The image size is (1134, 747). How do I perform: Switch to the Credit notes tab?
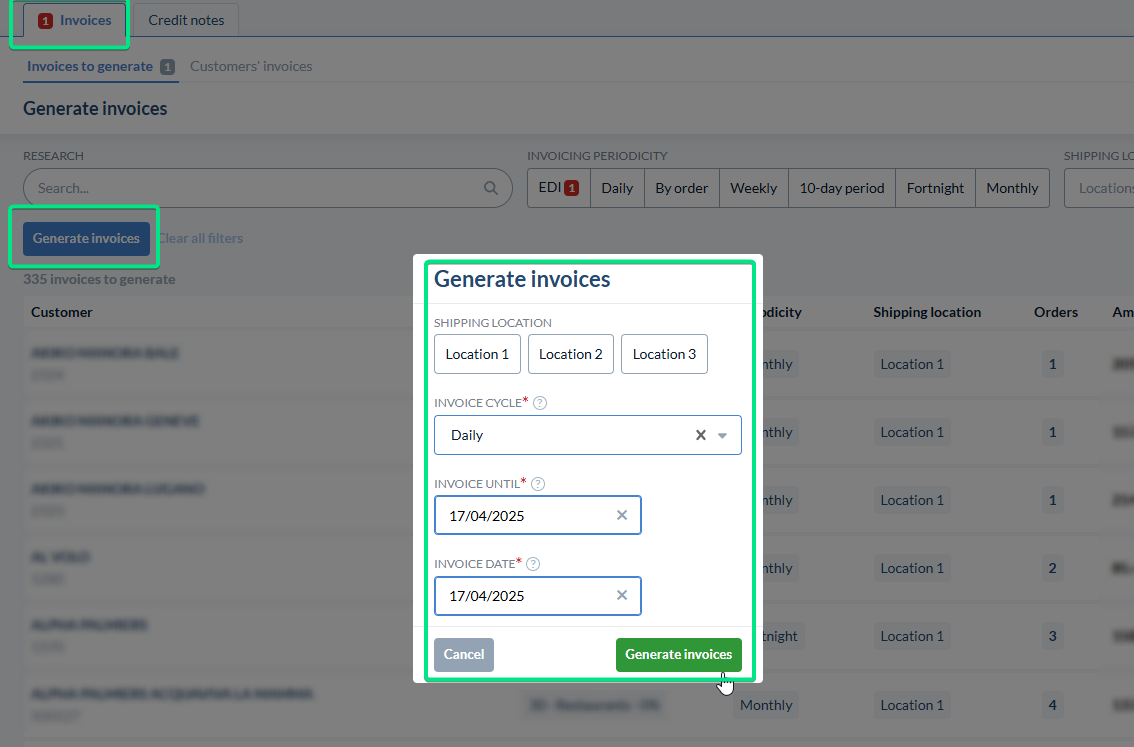pos(186,20)
